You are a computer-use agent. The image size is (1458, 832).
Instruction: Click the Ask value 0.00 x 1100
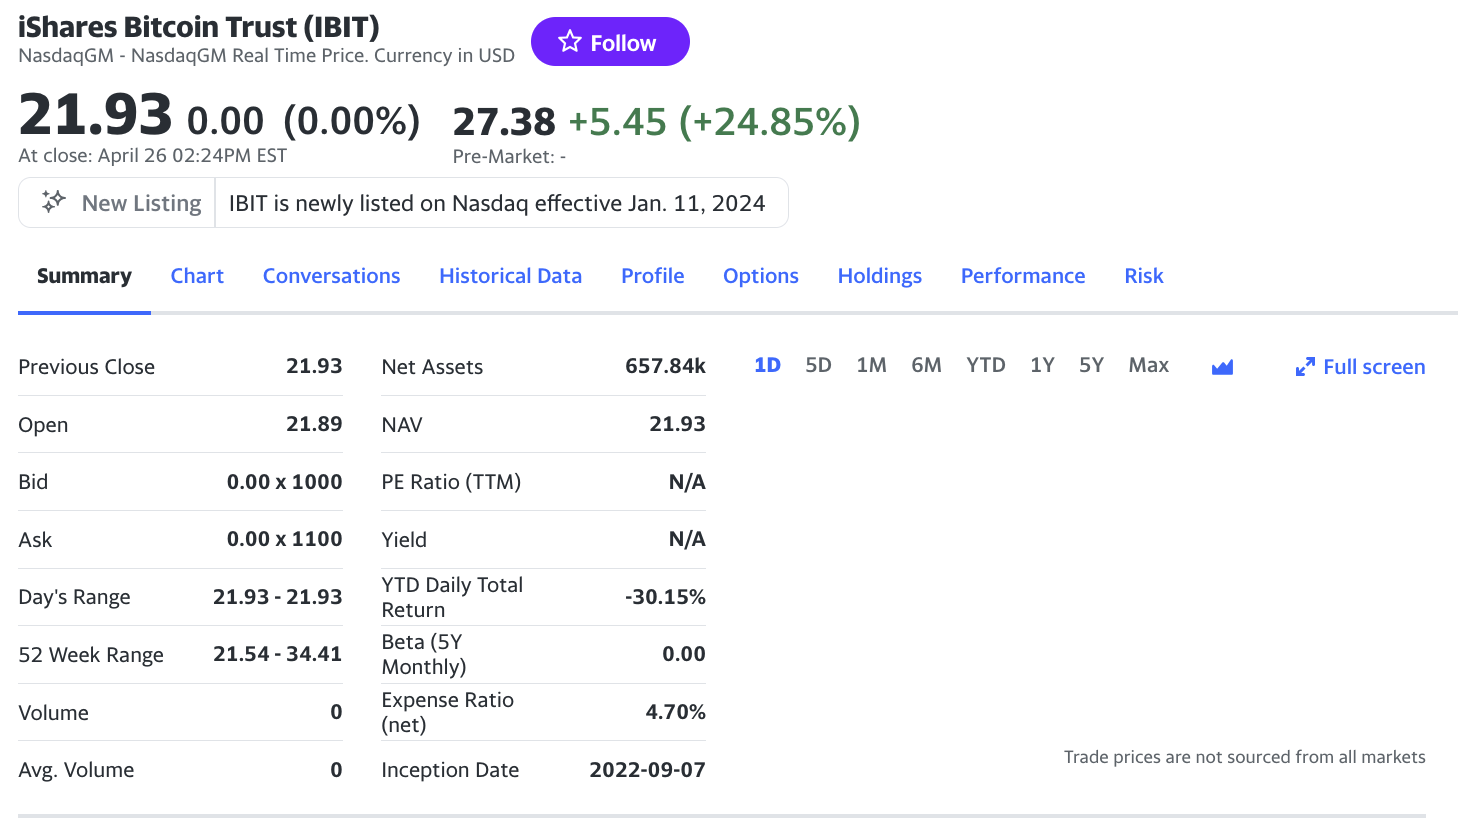(285, 539)
